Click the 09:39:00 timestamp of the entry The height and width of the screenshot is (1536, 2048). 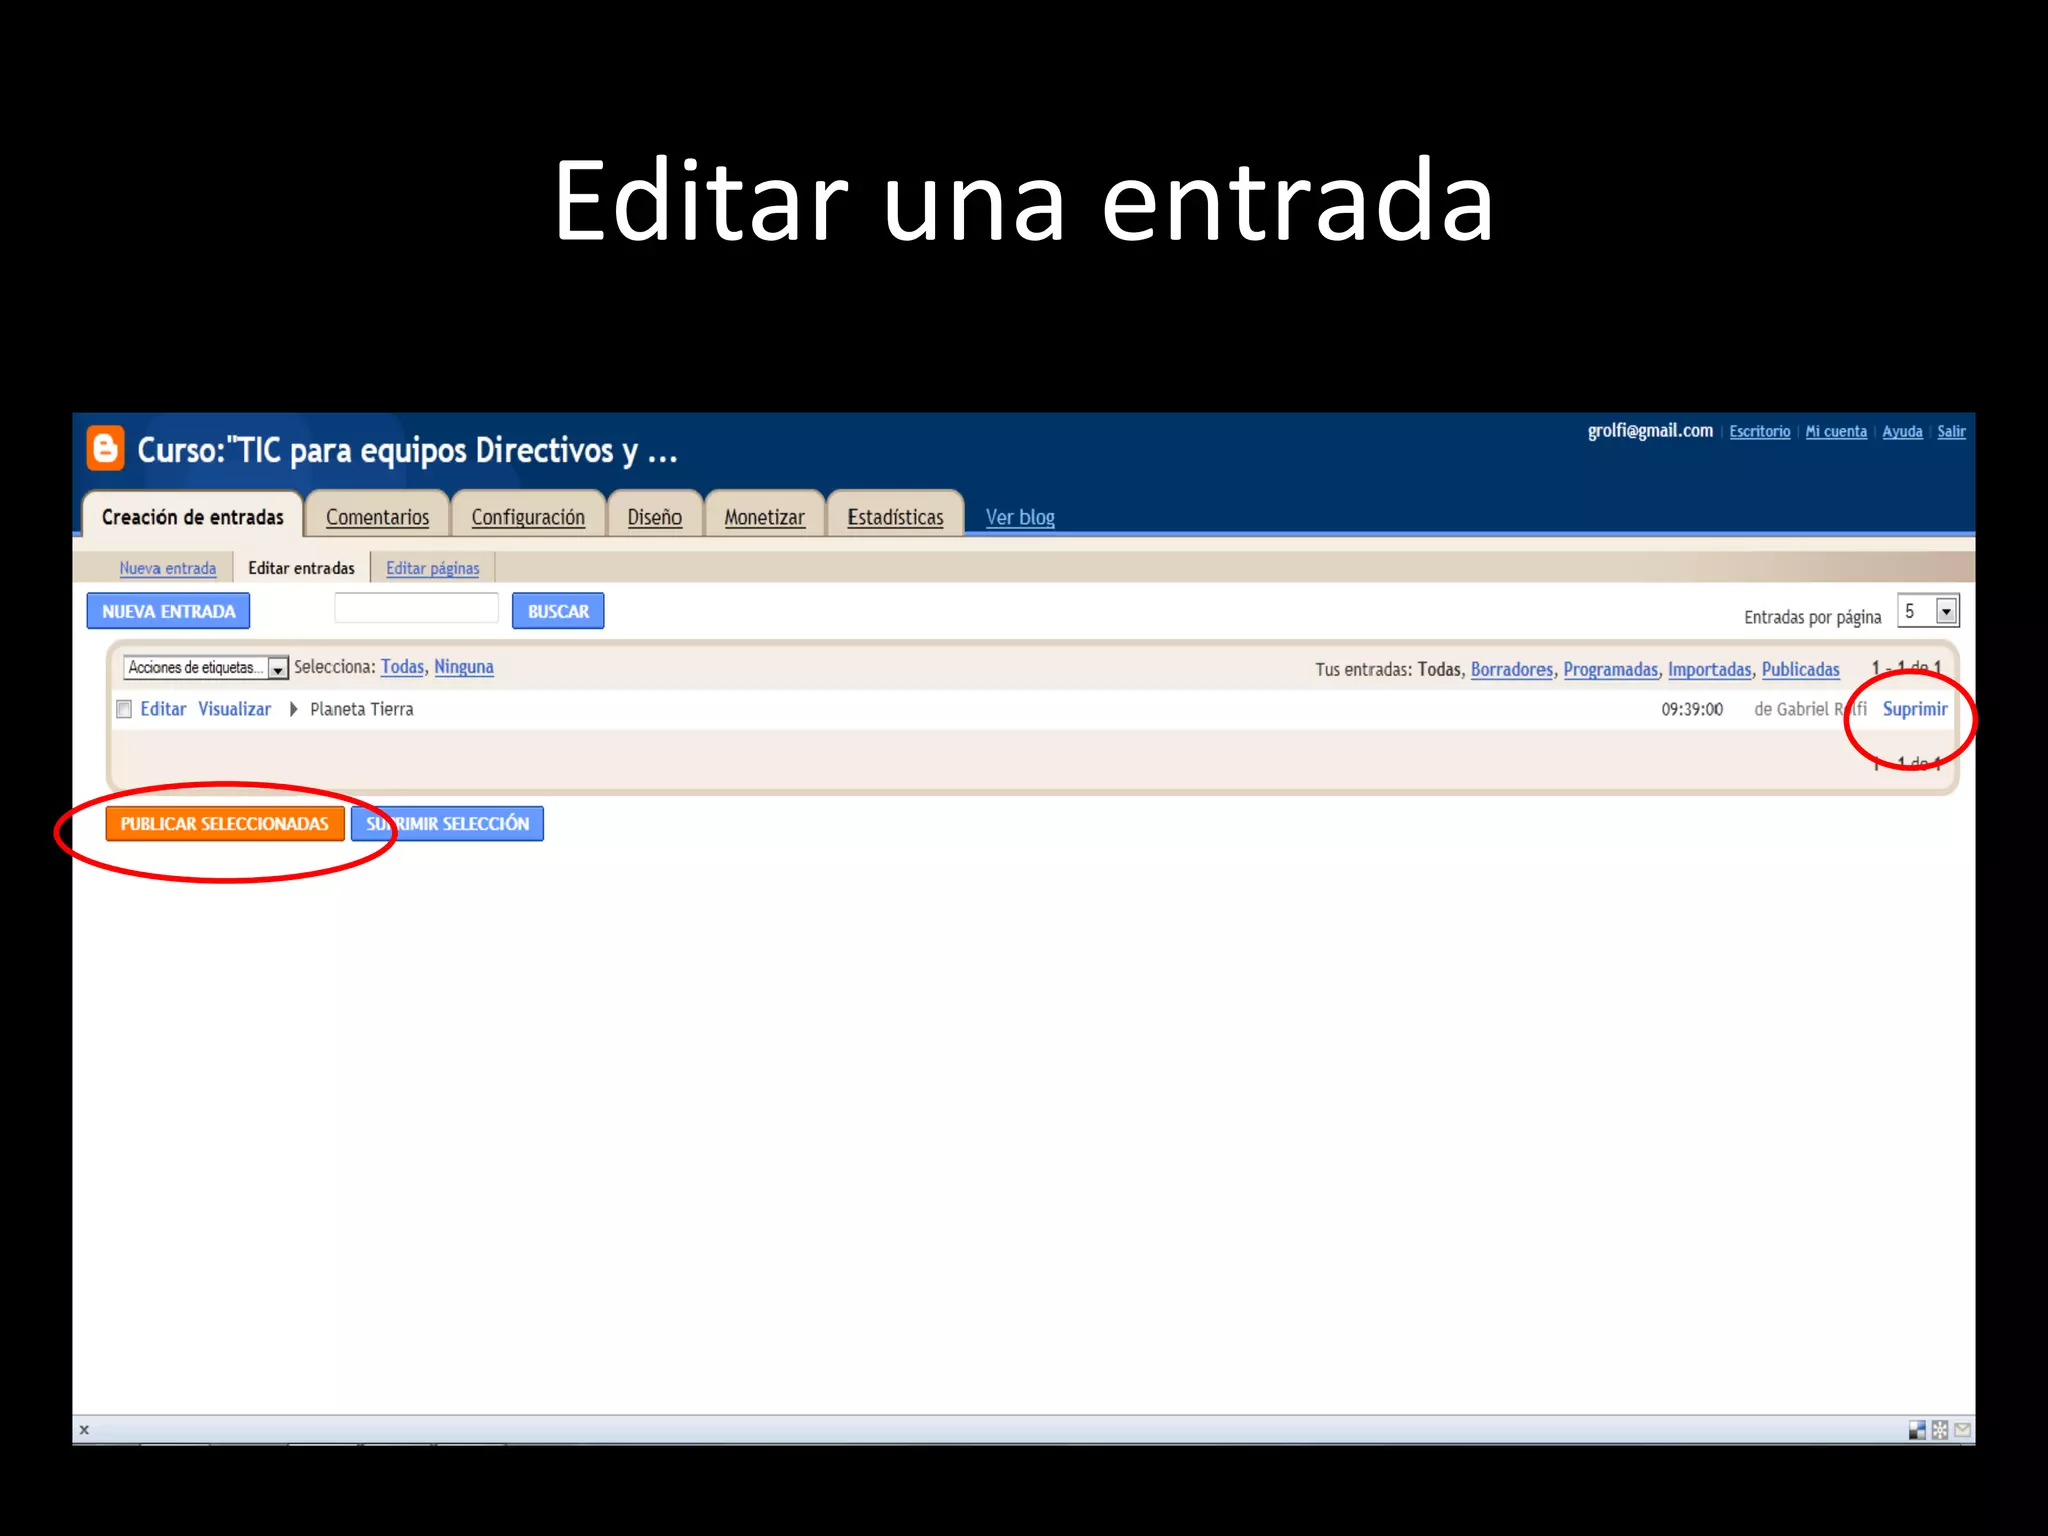(1692, 710)
